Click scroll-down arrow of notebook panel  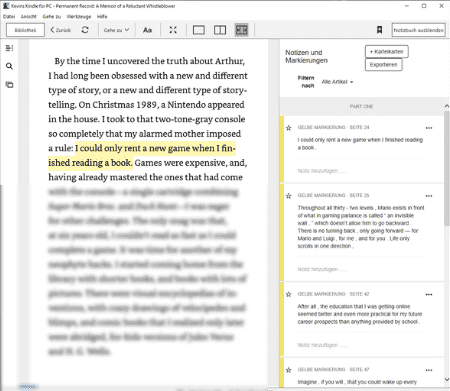click(x=447, y=380)
